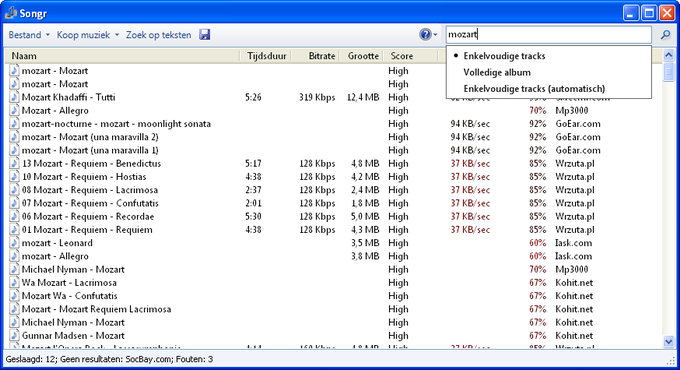Click the 12,4 MB size value

tap(363, 97)
